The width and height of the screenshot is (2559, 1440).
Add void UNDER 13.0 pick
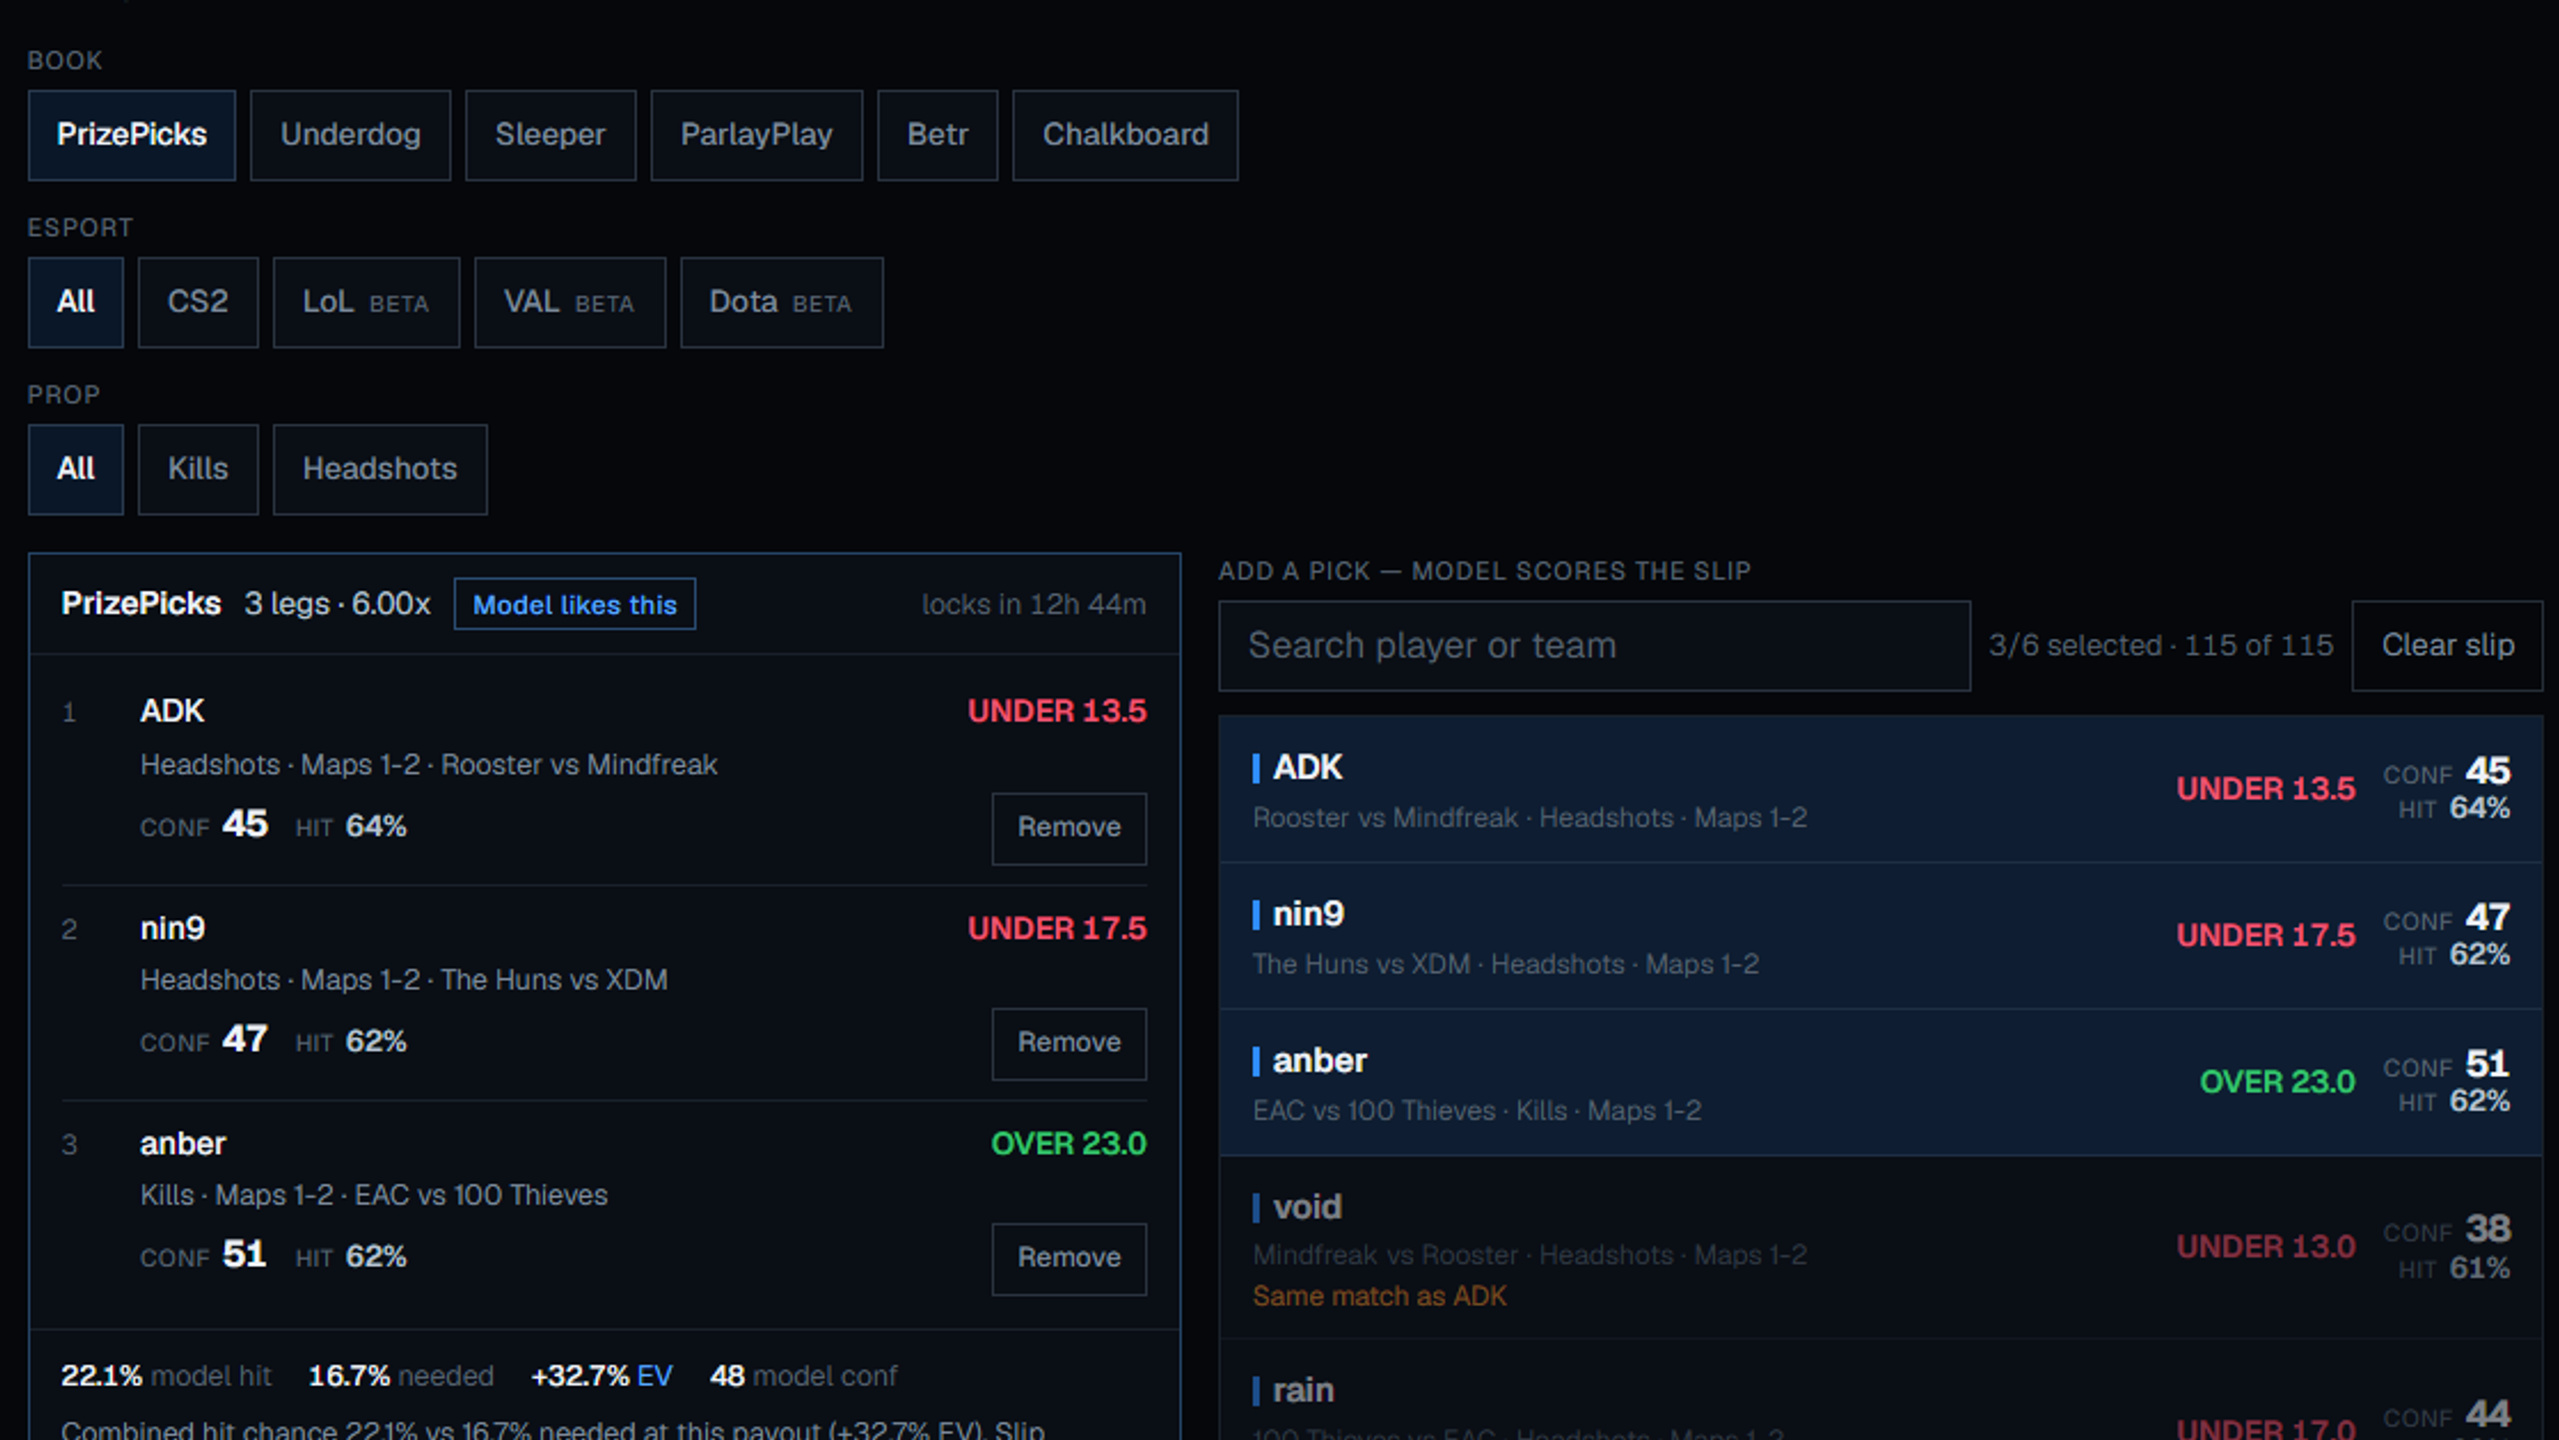pos(1880,1247)
